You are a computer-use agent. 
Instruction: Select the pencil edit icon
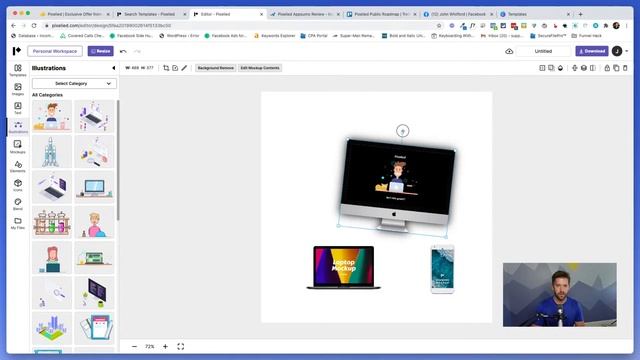point(184,68)
